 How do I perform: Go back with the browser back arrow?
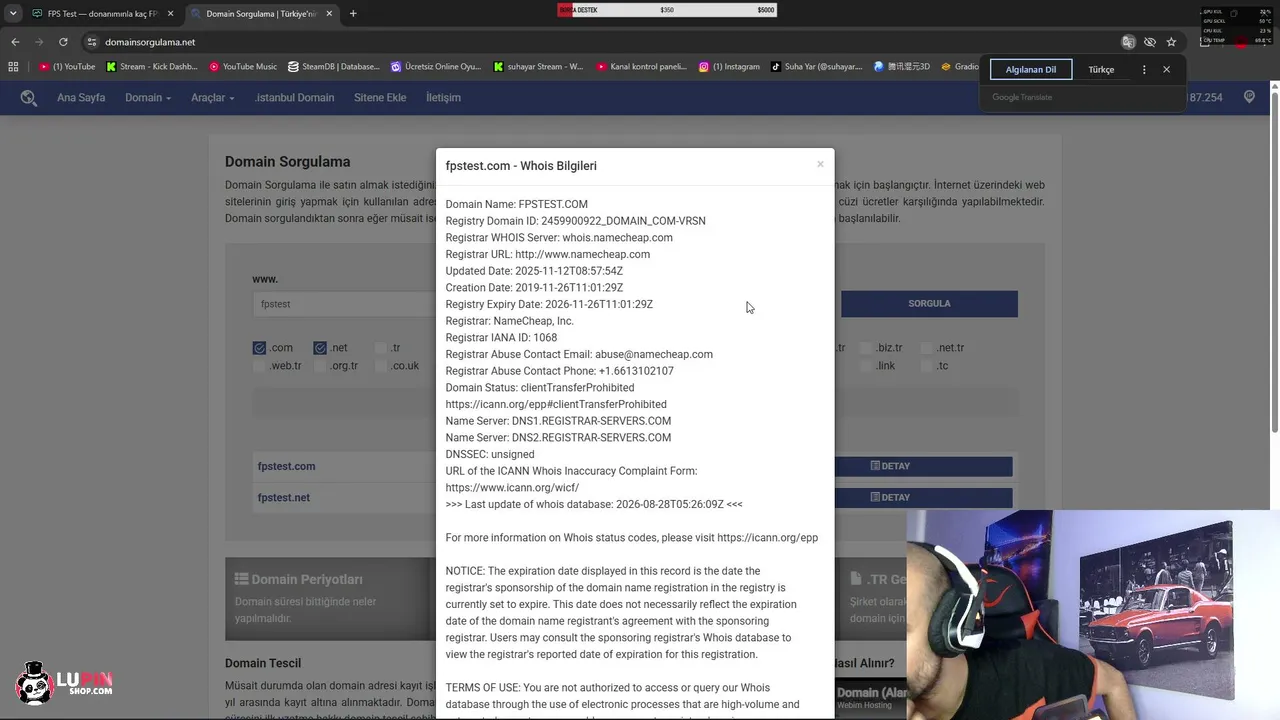15,42
